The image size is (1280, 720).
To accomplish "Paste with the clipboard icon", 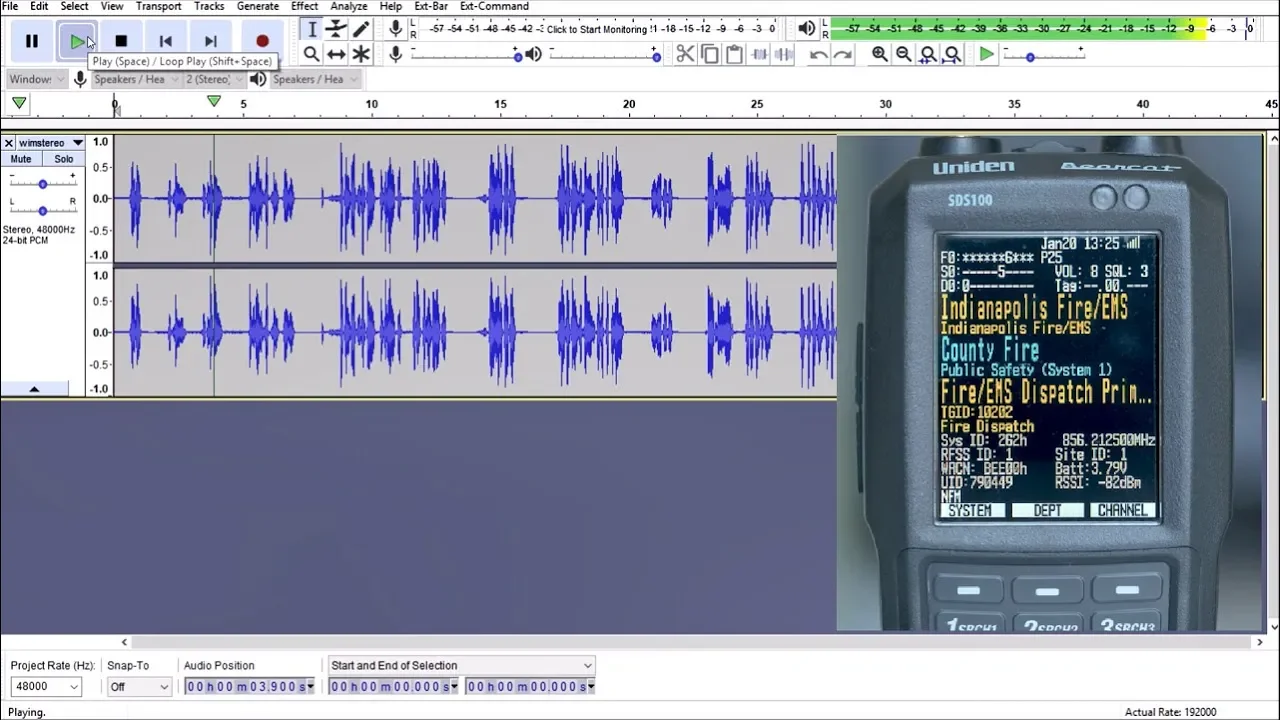I will coord(733,54).
